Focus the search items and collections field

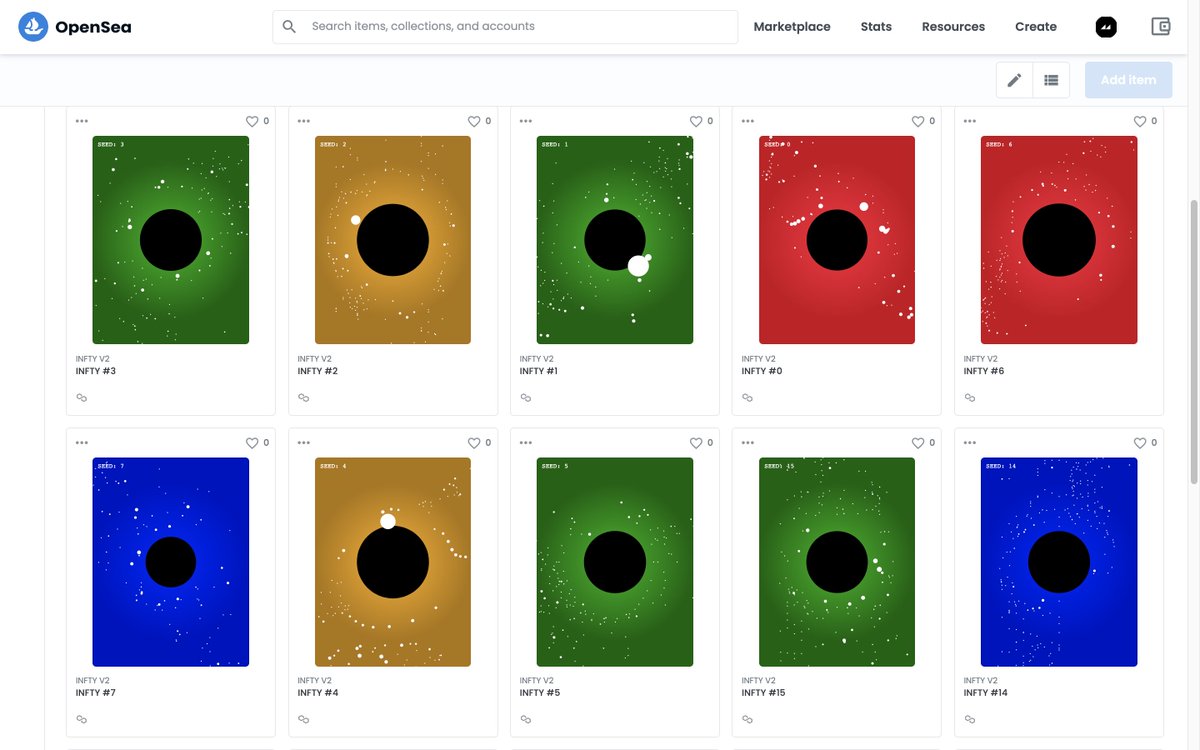click(x=505, y=27)
